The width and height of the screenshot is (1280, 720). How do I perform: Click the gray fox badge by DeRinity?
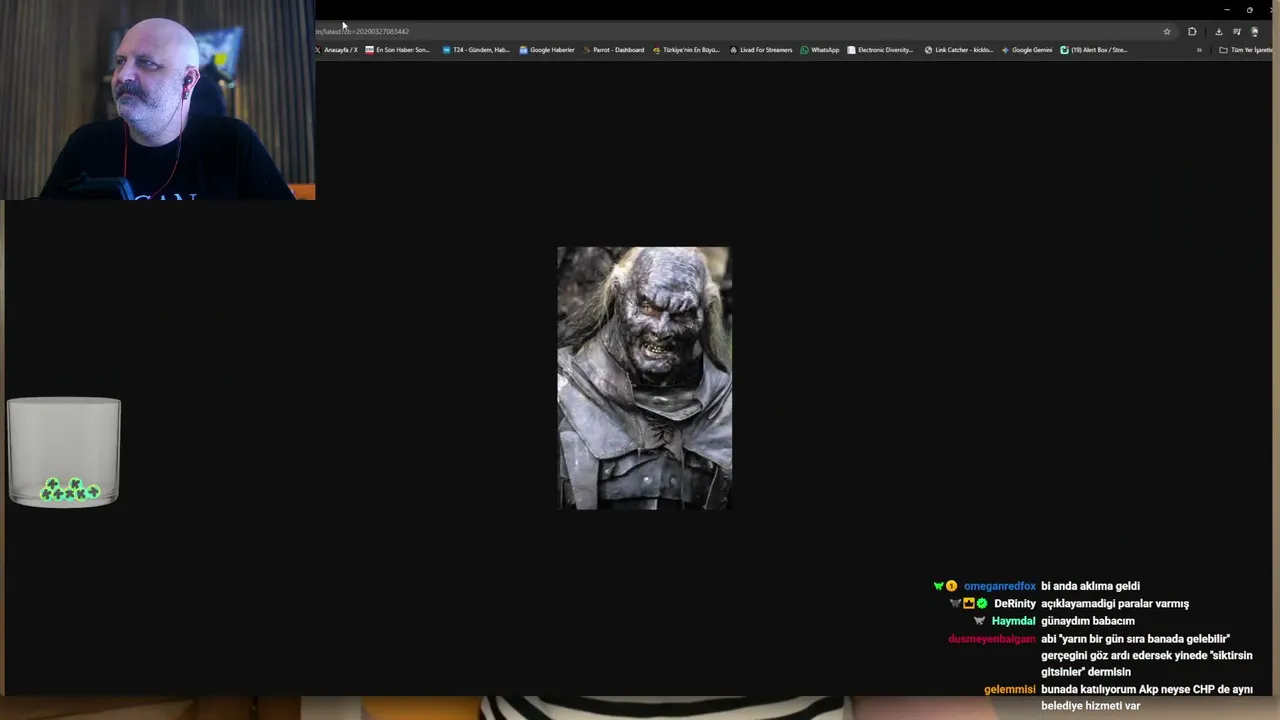point(956,604)
